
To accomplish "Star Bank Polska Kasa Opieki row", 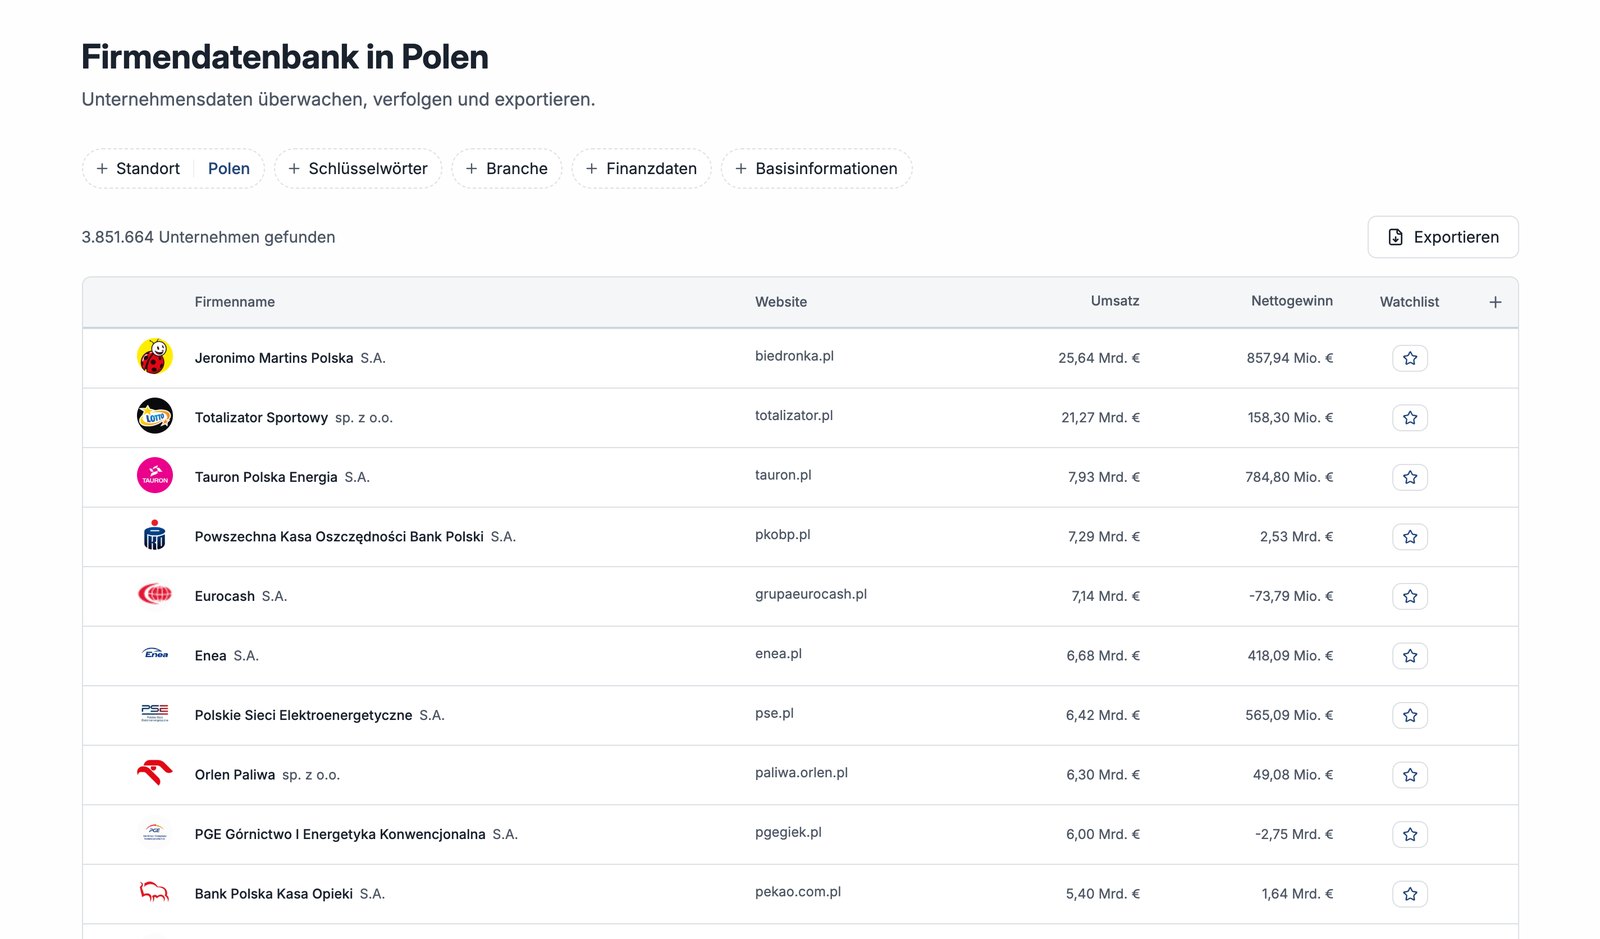I will [1410, 894].
